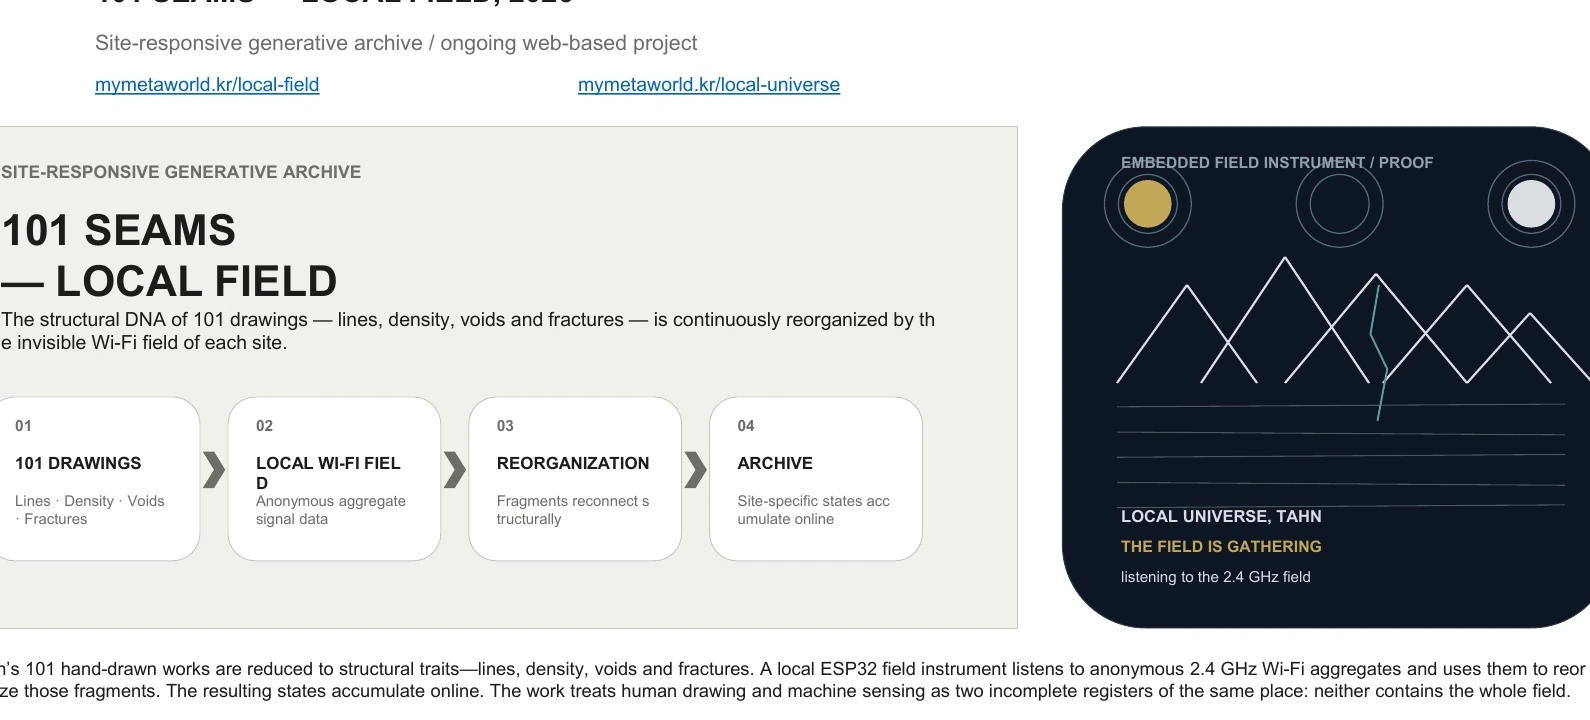The image size is (1590, 720).
Task: Open the mymetaworld.kr/local-field link
Action: (x=207, y=85)
